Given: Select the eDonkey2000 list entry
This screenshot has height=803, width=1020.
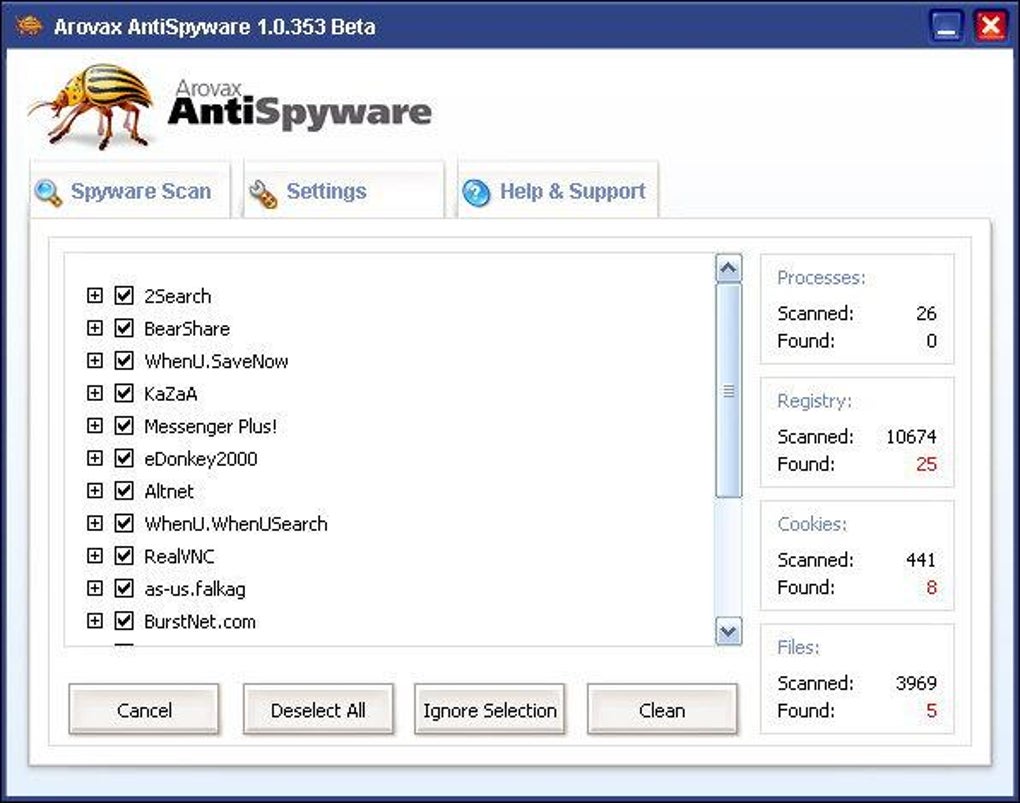Looking at the screenshot, I should (x=200, y=459).
